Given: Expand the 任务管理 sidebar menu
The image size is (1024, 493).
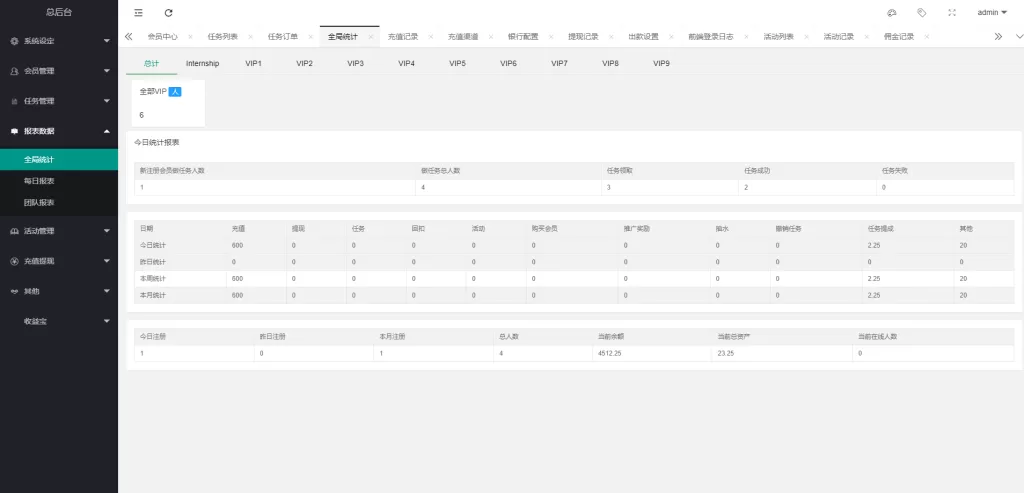Looking at the screenshot, I should 59,101.
